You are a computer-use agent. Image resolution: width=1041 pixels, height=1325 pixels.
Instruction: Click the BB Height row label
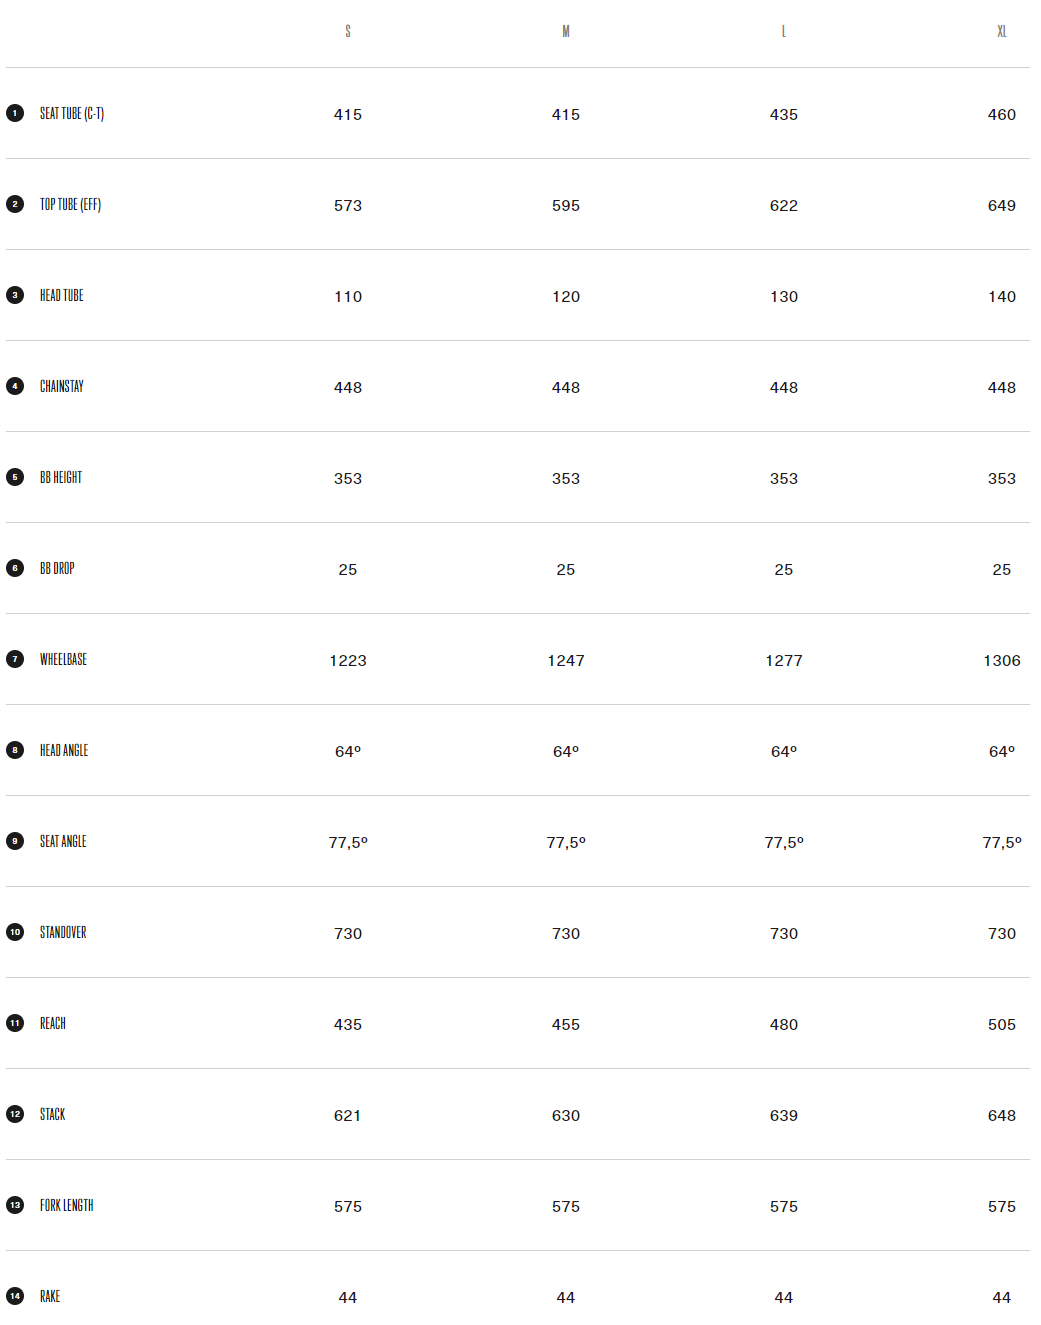pyautogui.click(x=61, y=478)
